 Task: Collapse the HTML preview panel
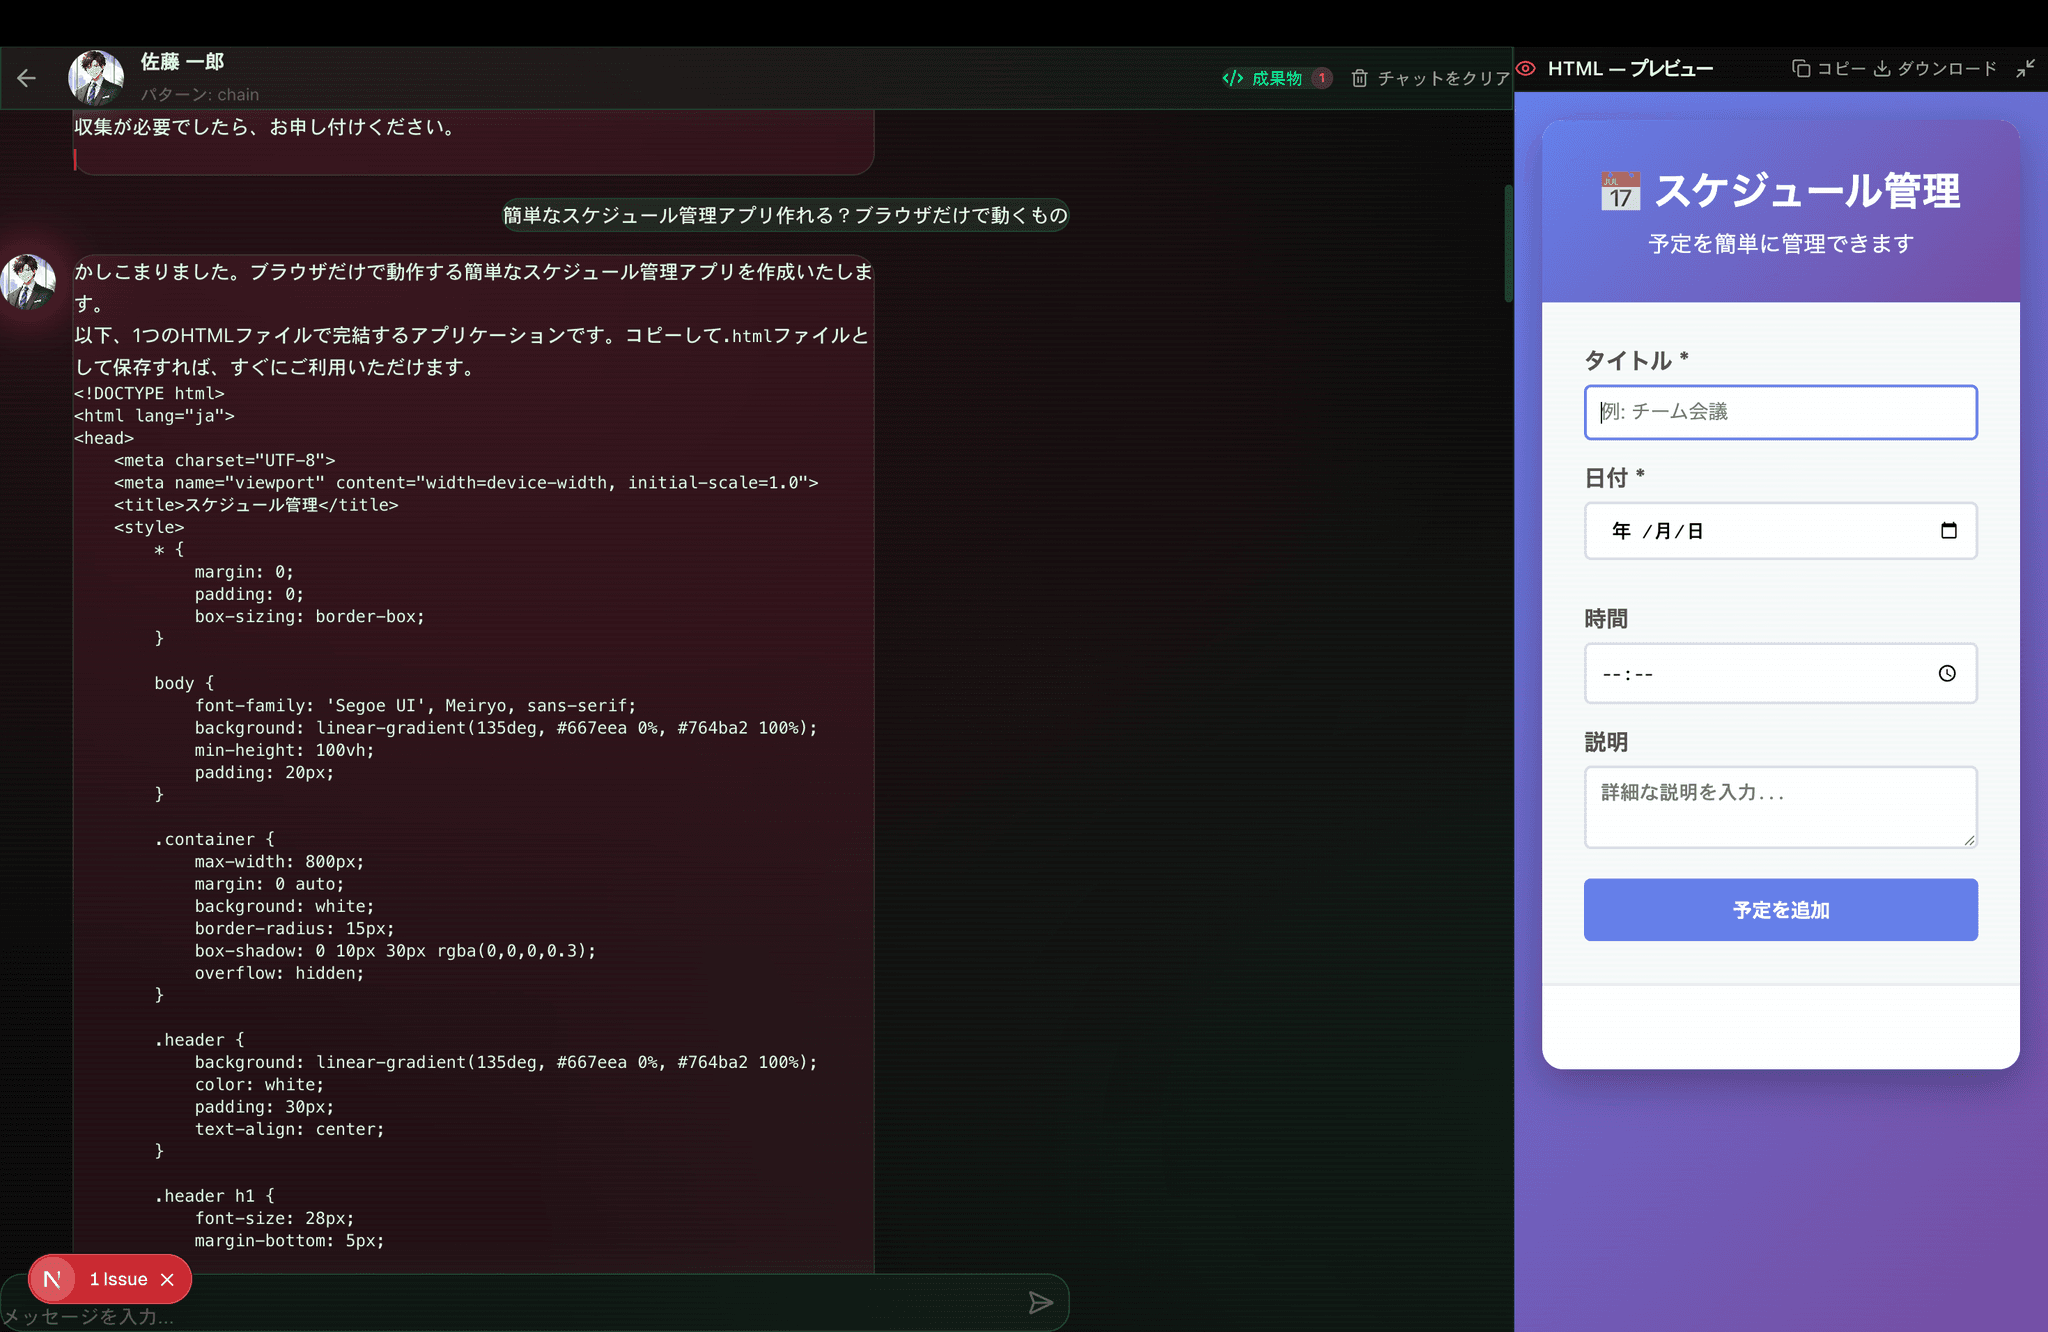click(2025, 69)
